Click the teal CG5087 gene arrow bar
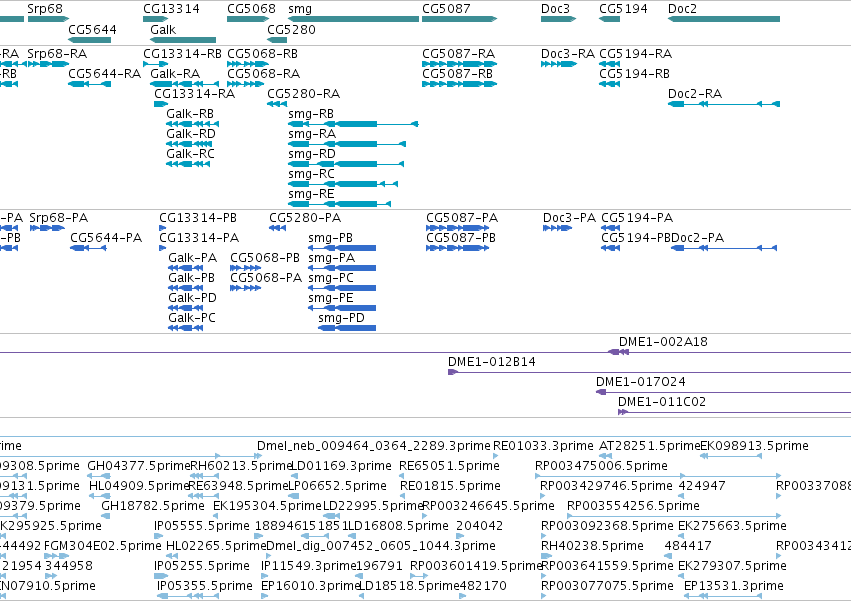Image resolution: width=851 pixels, height=601 pixels. (x=460, y=19)
